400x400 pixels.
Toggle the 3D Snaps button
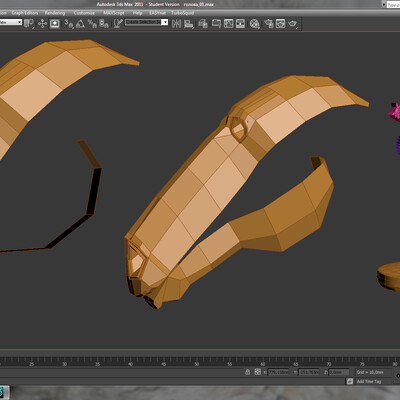click(x=69, y=23)
